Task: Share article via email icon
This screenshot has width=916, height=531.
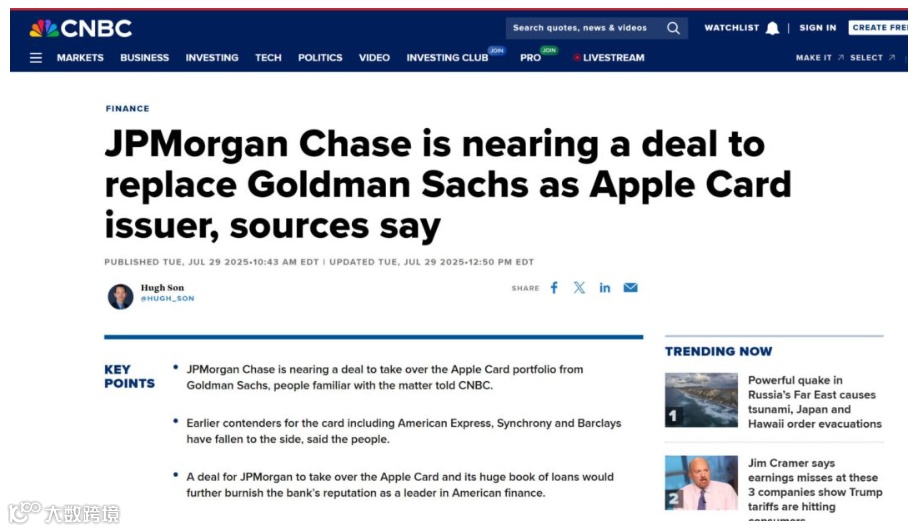Action: [x=630, y=288]
